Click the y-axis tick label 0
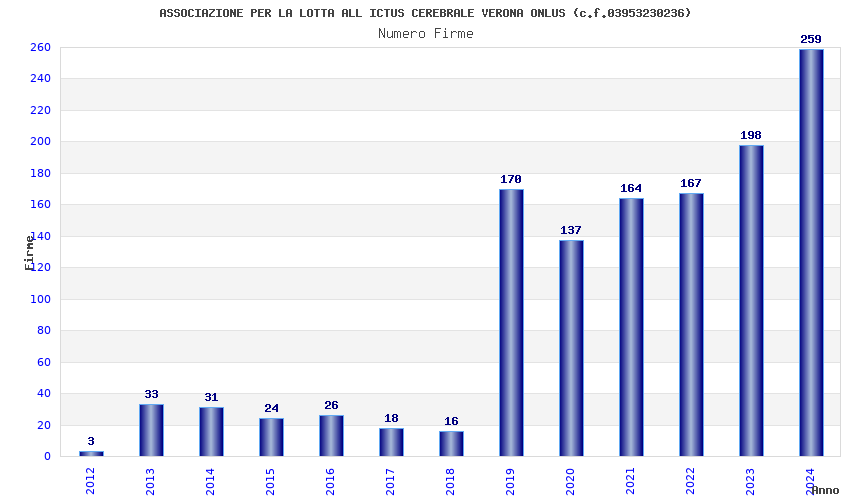This screenshot has height=500, width=850. [x=48, y=457]
